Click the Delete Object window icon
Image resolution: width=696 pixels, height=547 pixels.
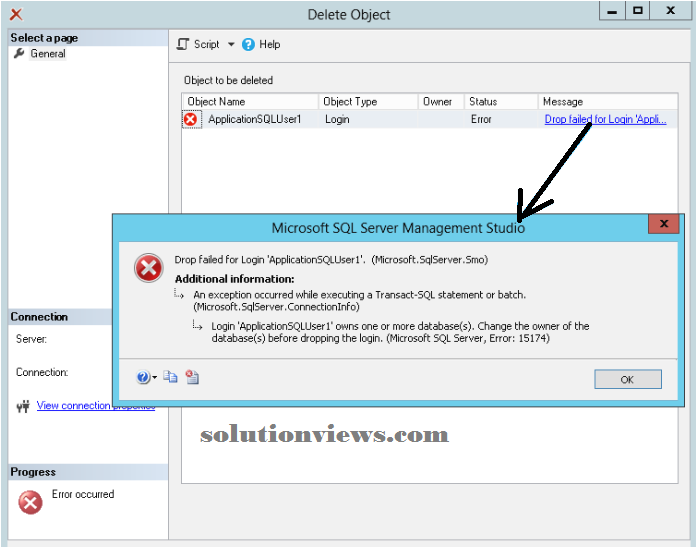pyautogui.click(x=16, y=14)
